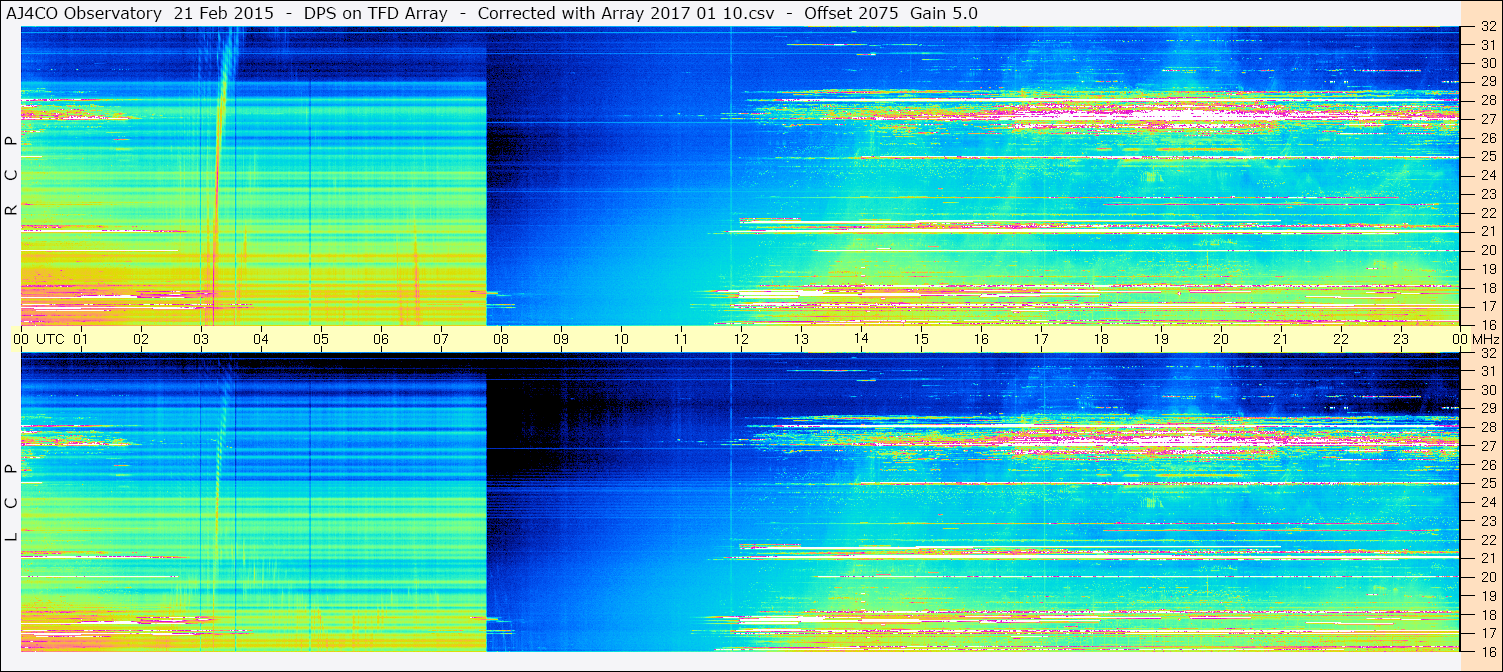This screenshot has width=1503, height=672.
Task: Select hour 09 on the UTC time axis
Action: tap(561, 339)
